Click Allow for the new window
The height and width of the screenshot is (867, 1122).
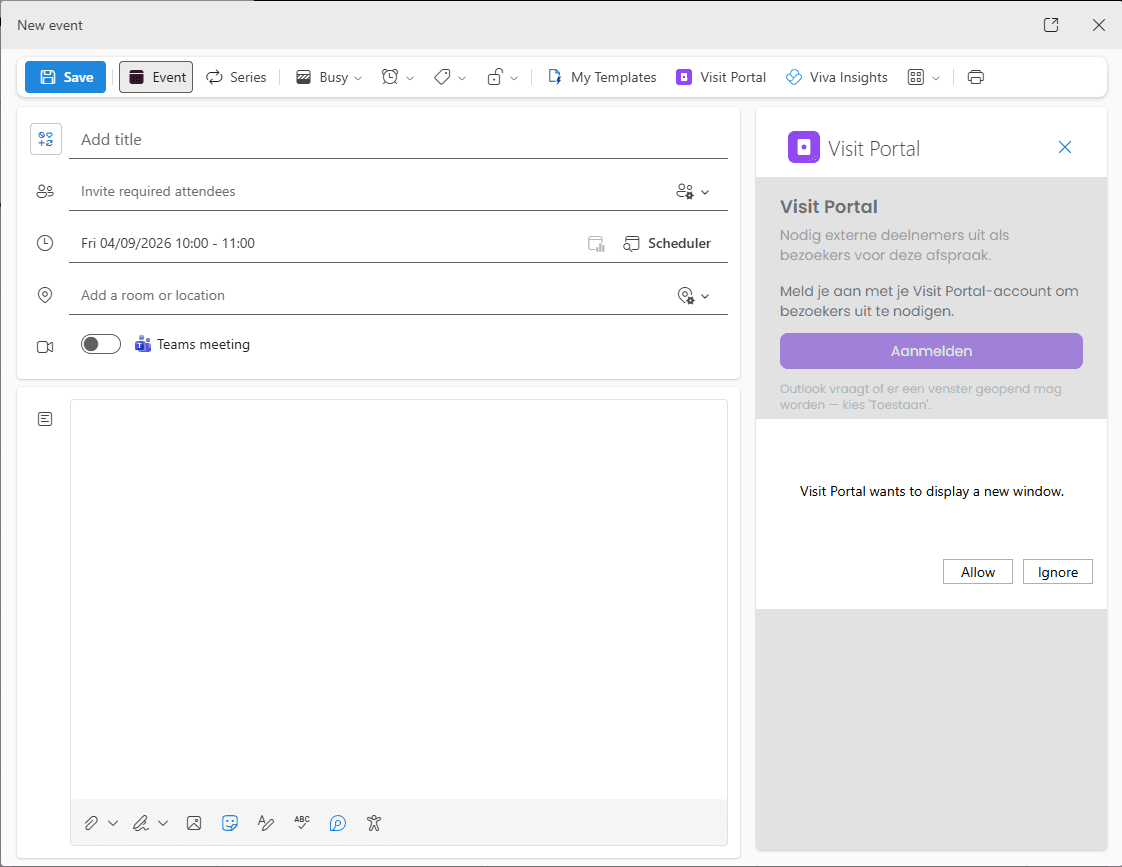[977, 572]
